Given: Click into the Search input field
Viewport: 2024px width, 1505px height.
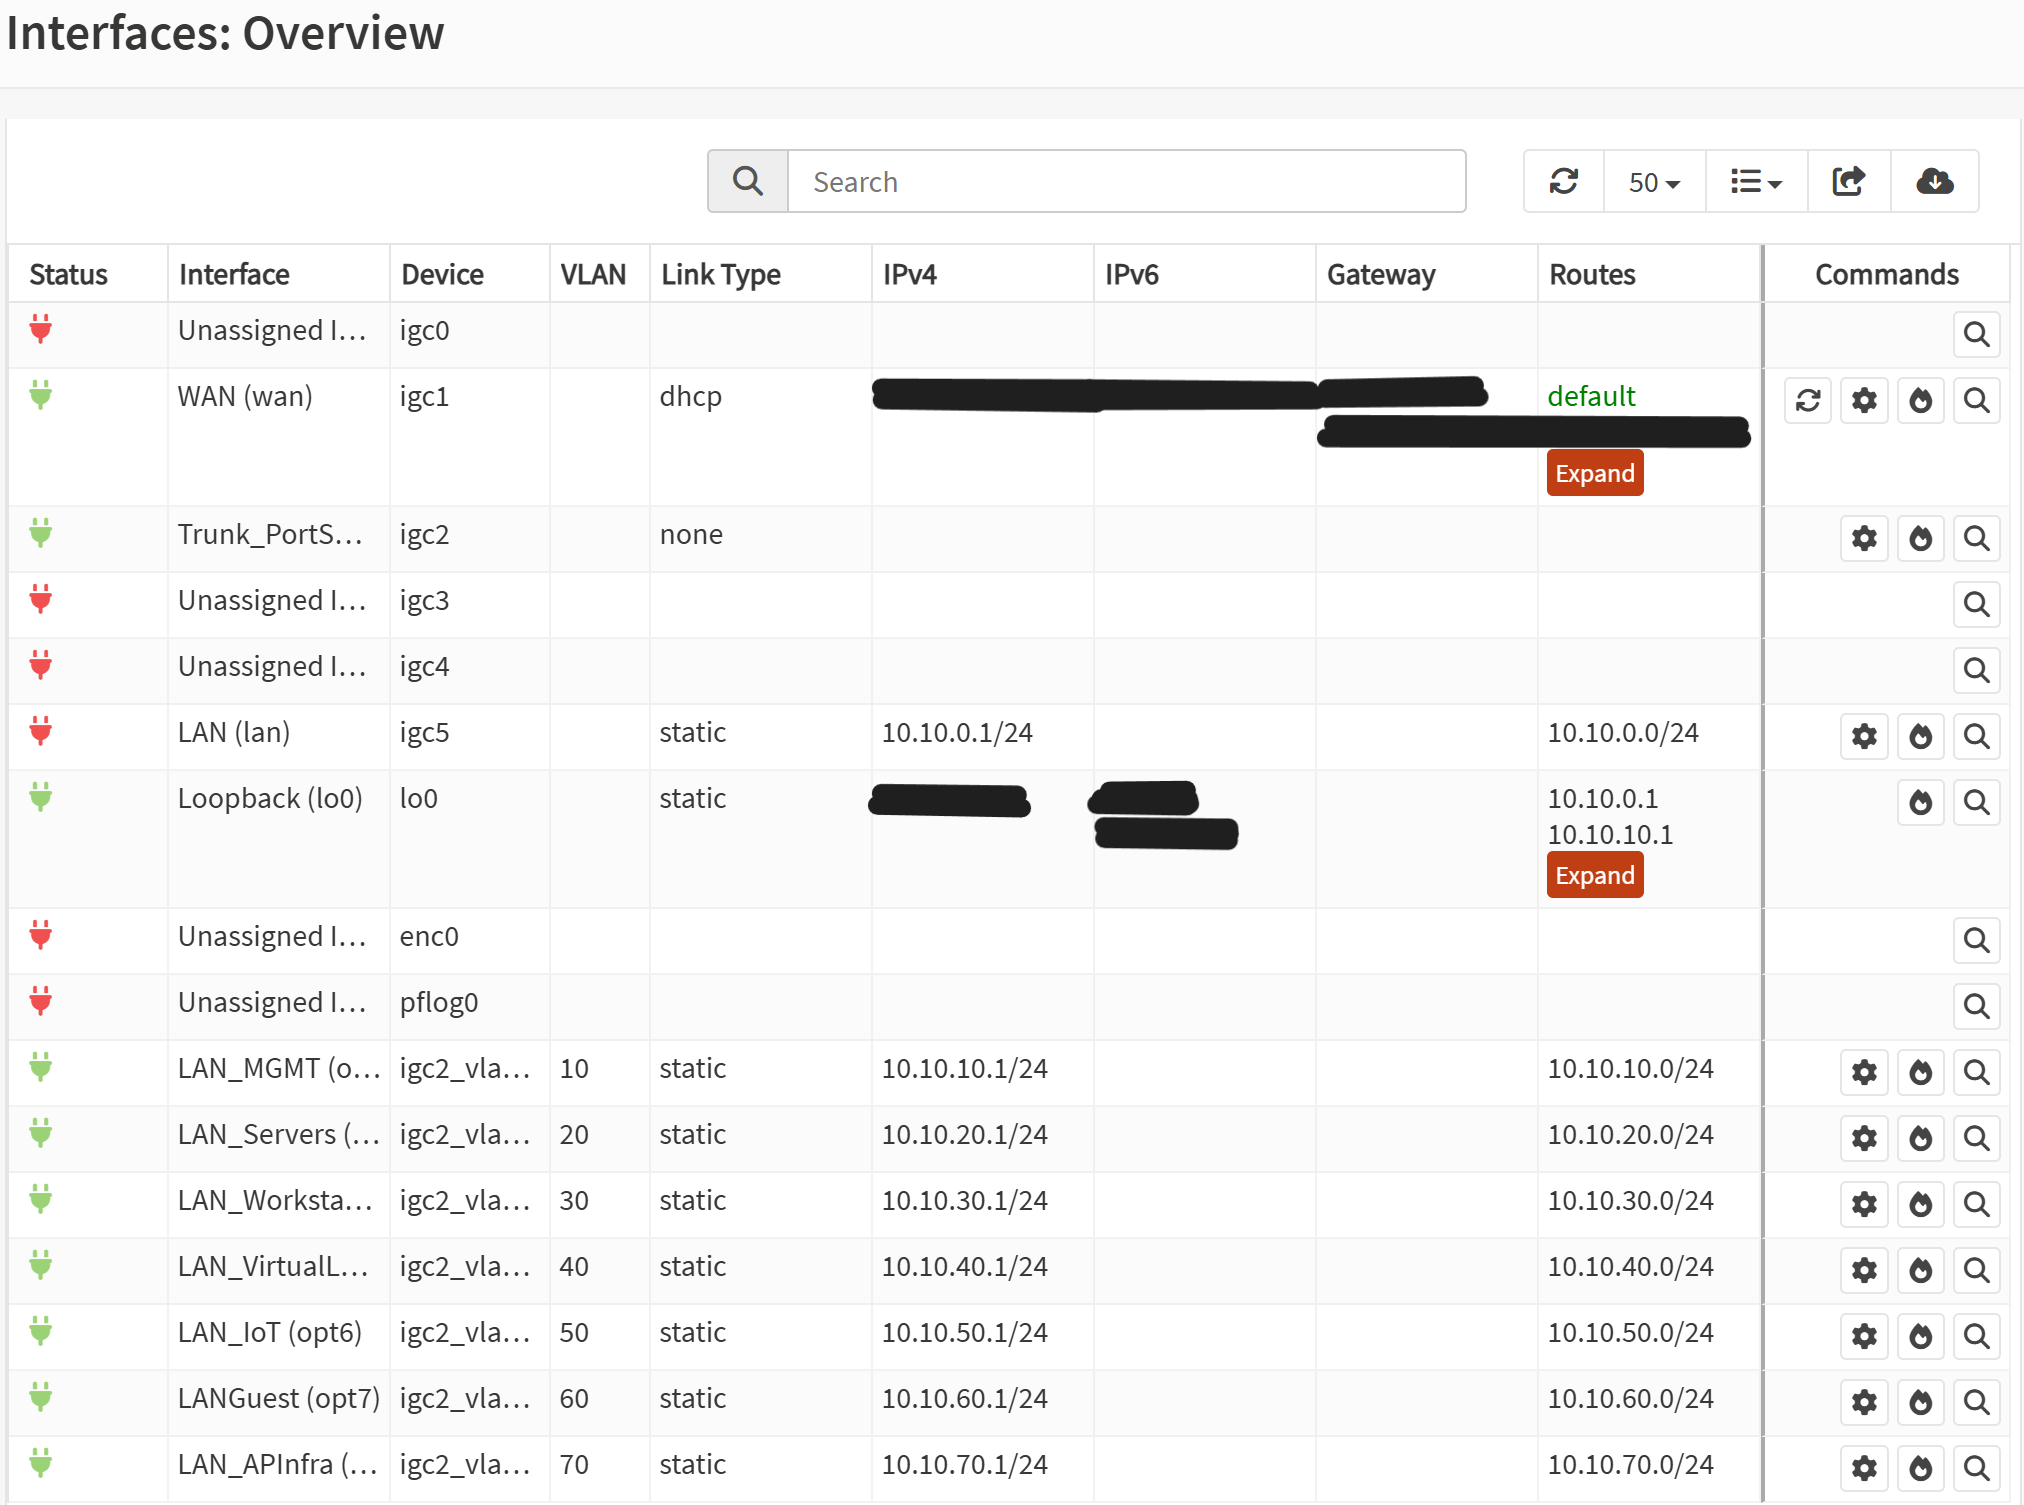Looking at the screenshot, I should pos(1126,182).
